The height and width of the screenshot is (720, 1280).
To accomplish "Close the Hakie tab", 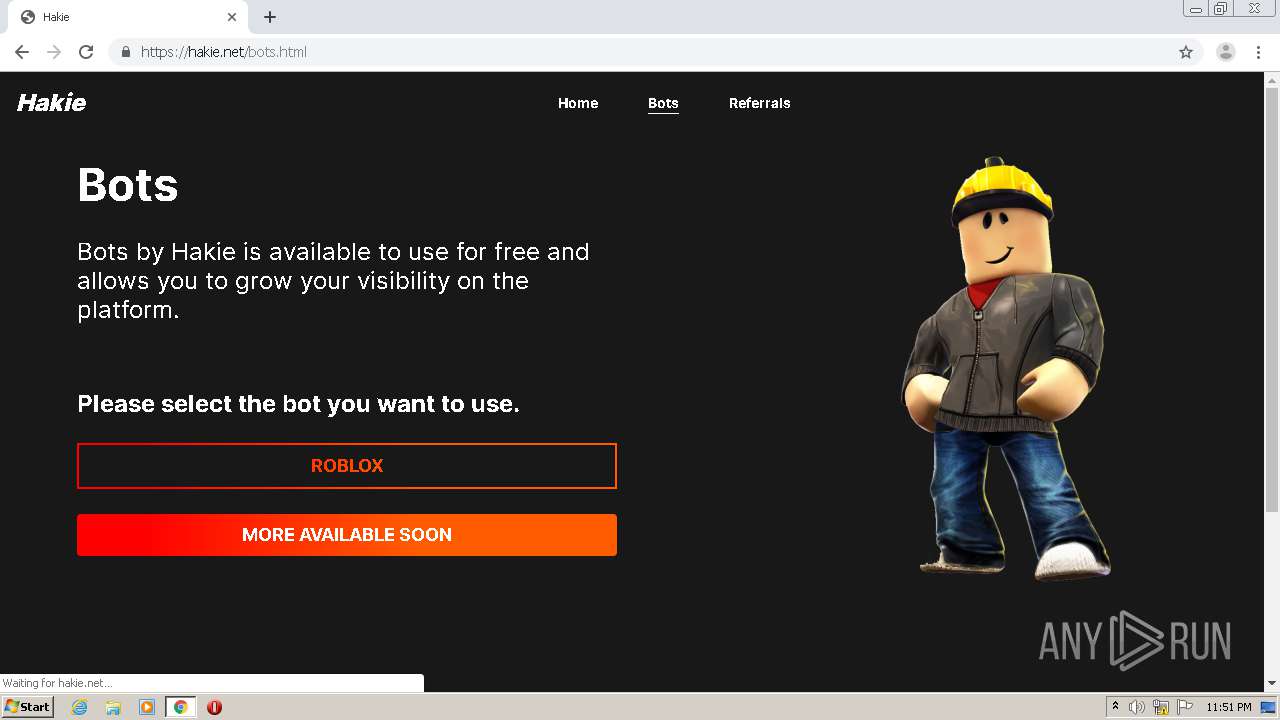I will tap(232, 17).
